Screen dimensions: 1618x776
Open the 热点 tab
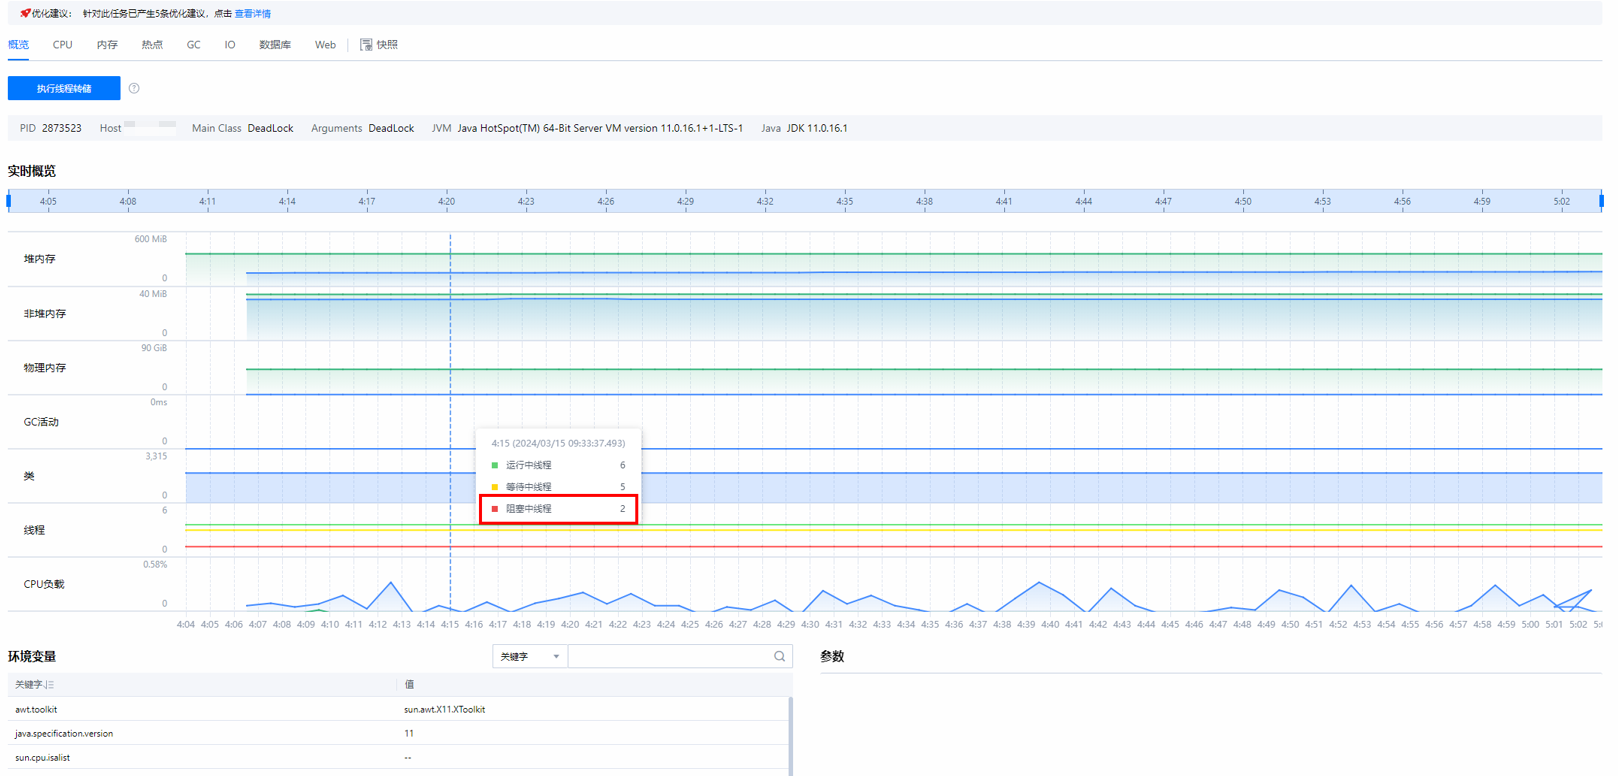click(152, 45)
